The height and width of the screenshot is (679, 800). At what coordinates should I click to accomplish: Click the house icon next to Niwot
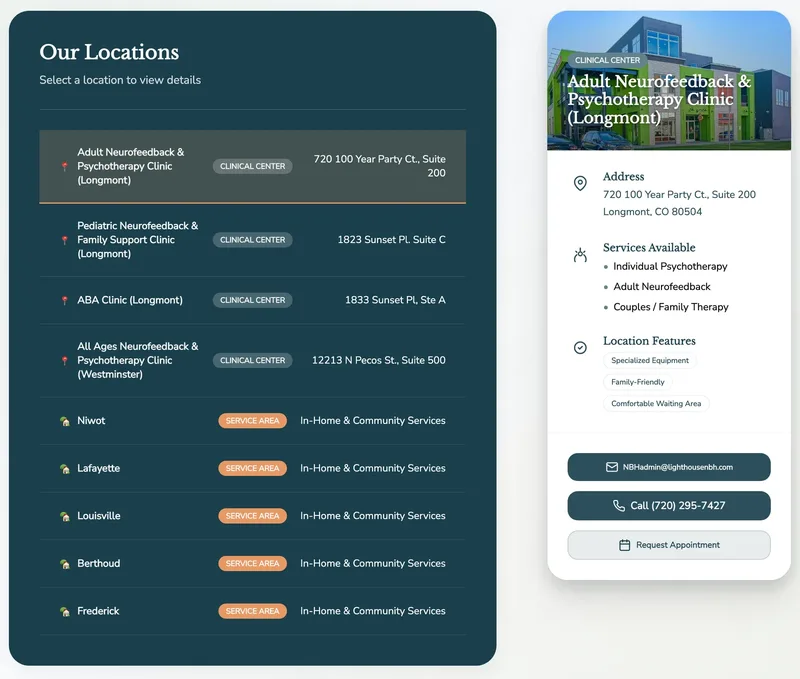[65, 421]
